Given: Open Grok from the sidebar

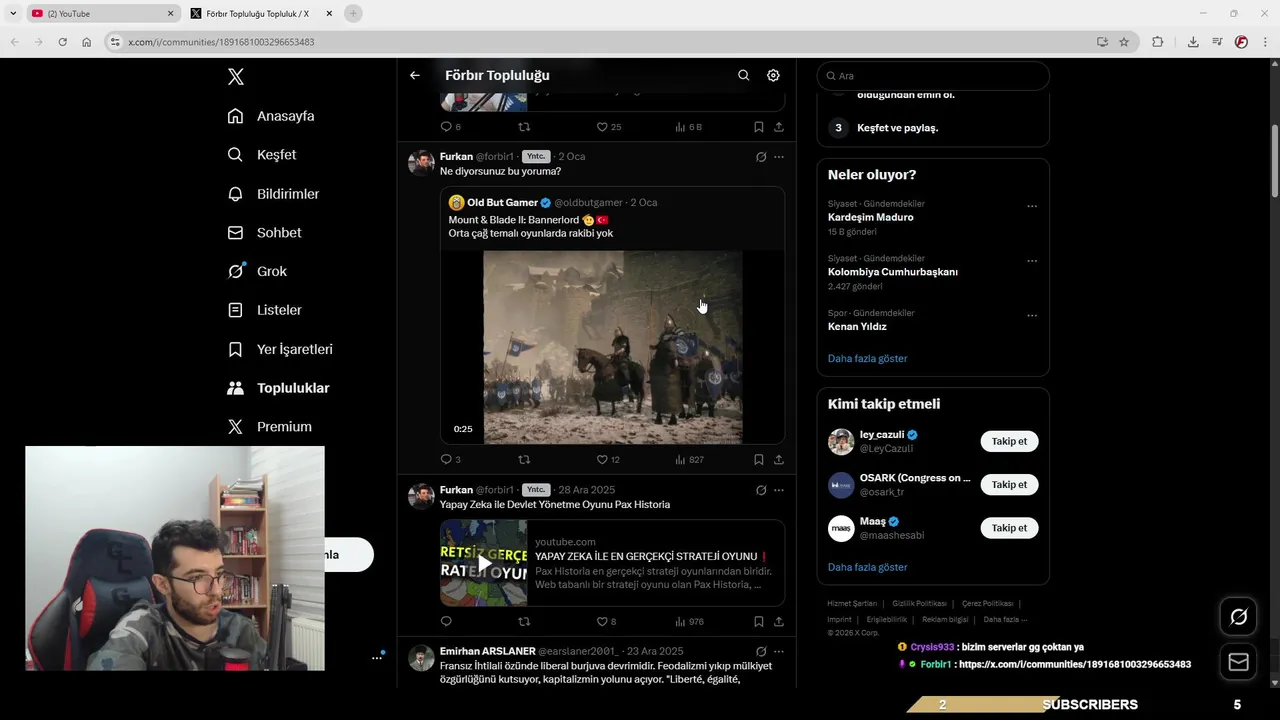Looking at the screenshot, I should [257, 271].
